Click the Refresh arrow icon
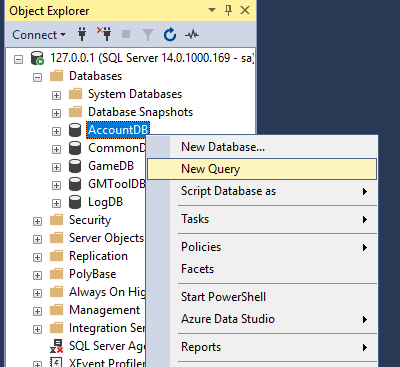Screen dimensions: 400x367 pos(170,34)
